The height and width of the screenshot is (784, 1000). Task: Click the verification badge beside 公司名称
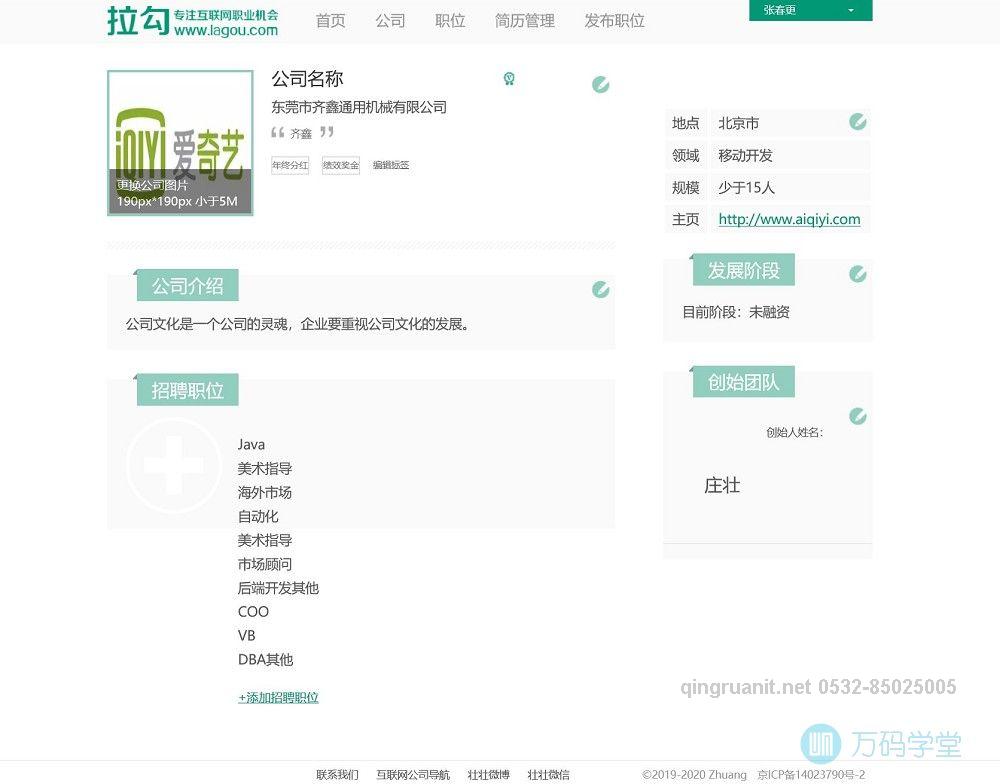tap(510, 78)
